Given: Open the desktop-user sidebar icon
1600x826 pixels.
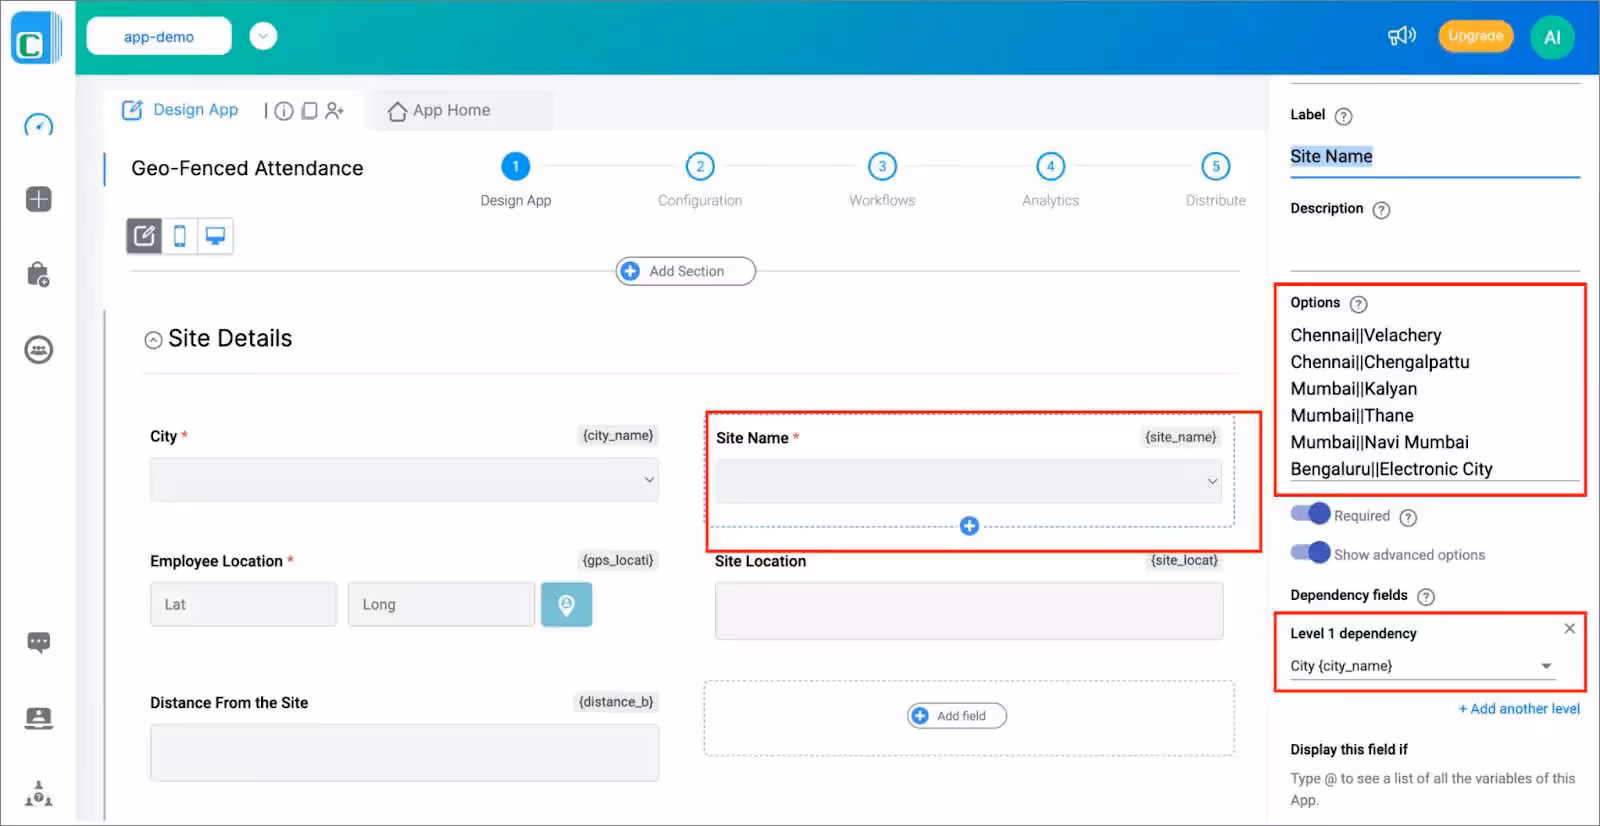Looking at the screenshot, I should click(38, 718).
